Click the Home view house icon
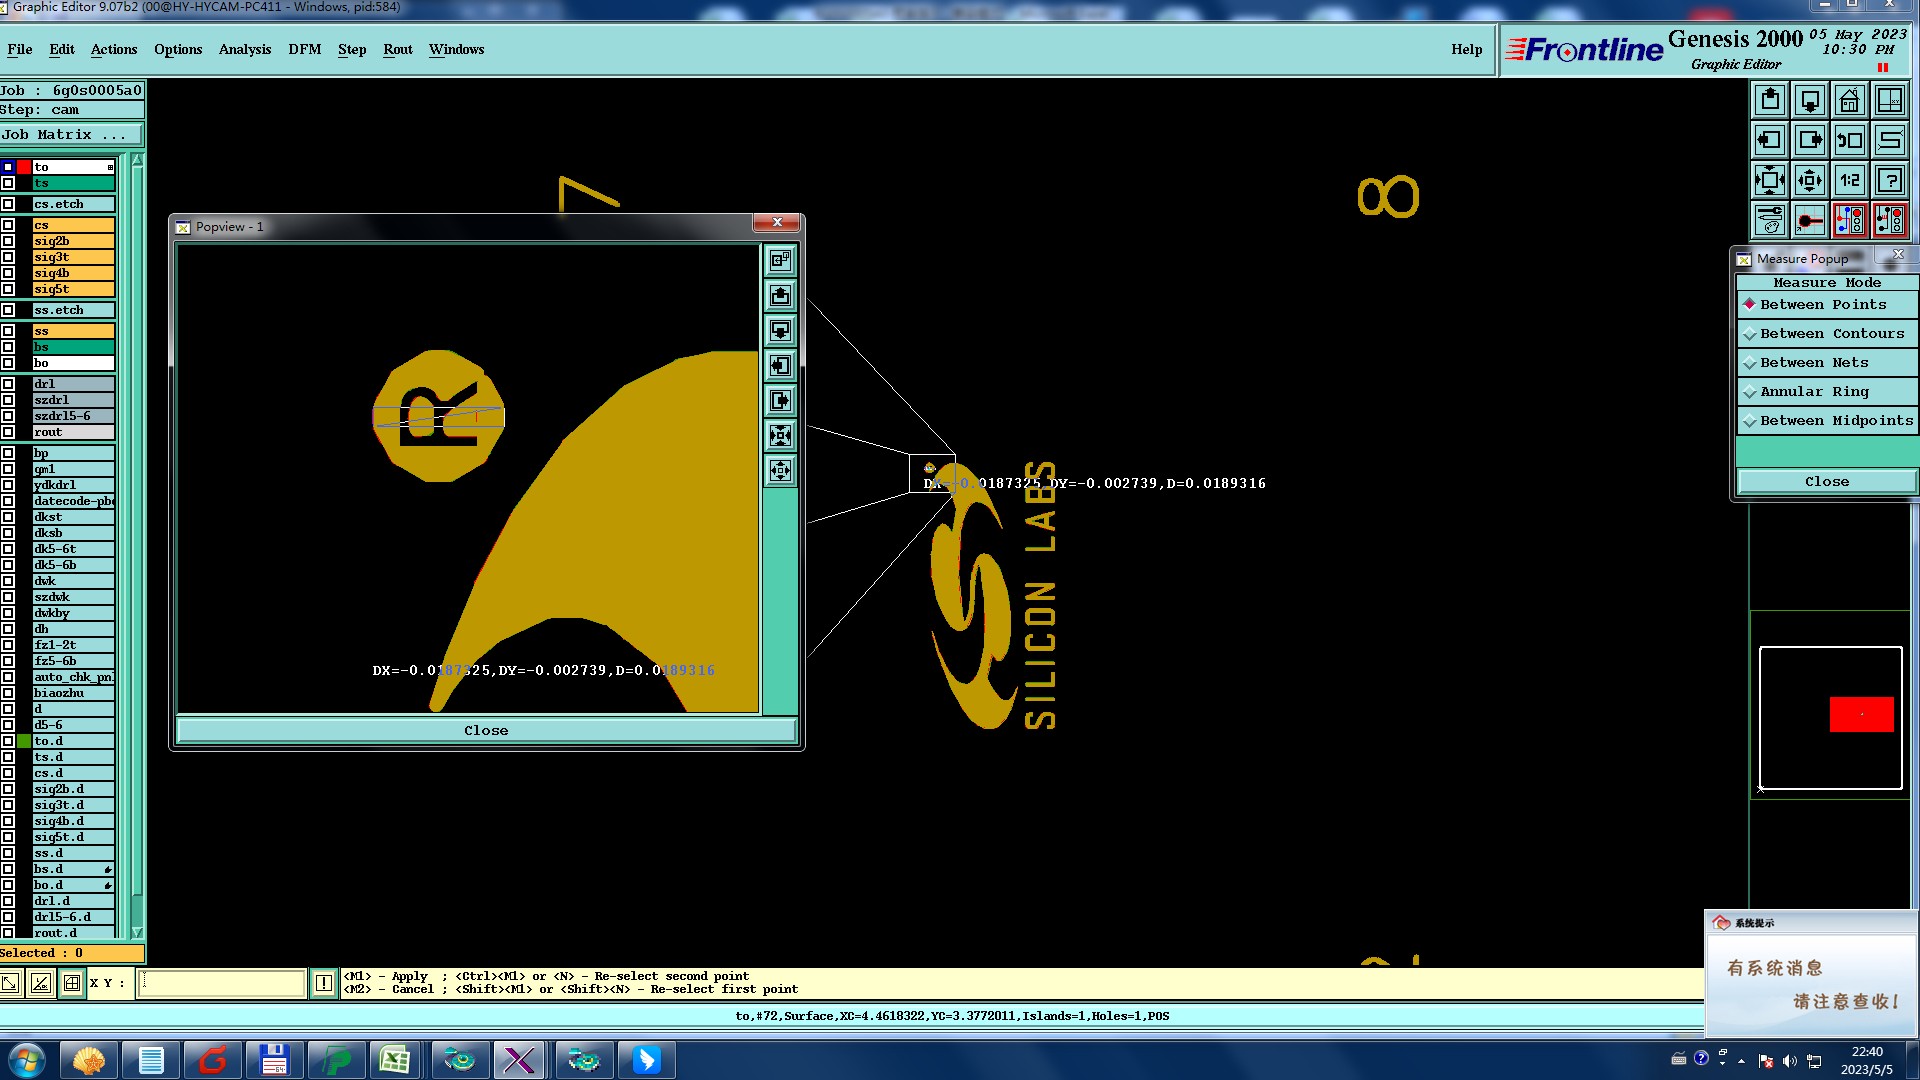The image size is (1920, 1080). [x=1850, y=100]
